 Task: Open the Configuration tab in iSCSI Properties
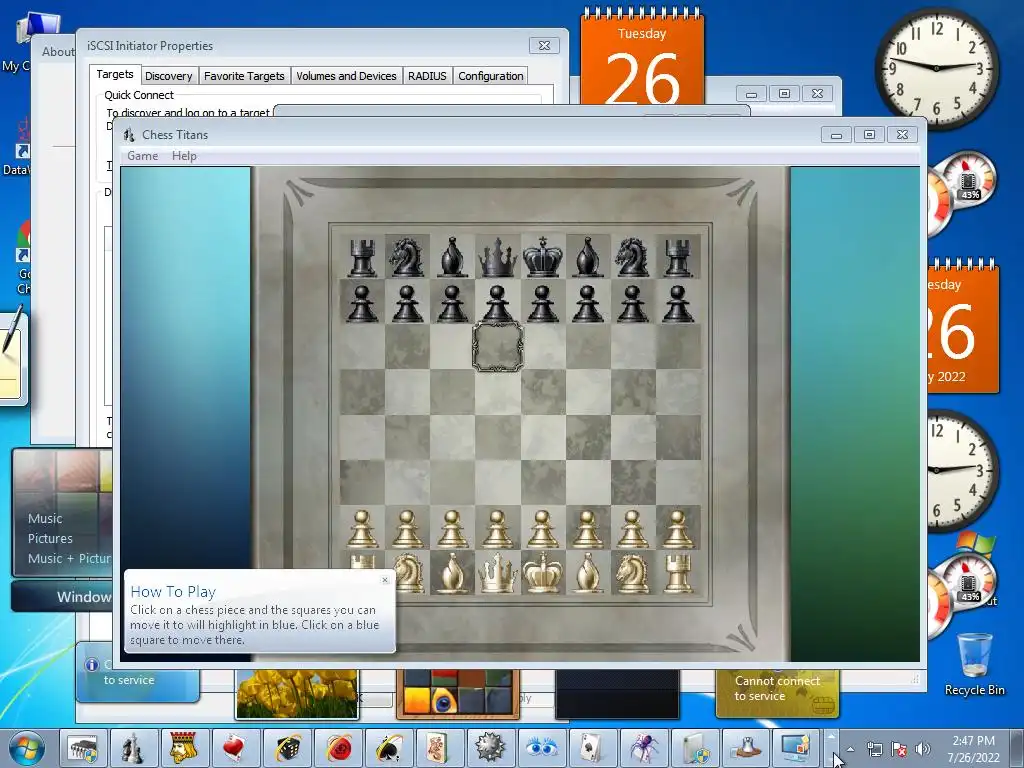(490, 76)
